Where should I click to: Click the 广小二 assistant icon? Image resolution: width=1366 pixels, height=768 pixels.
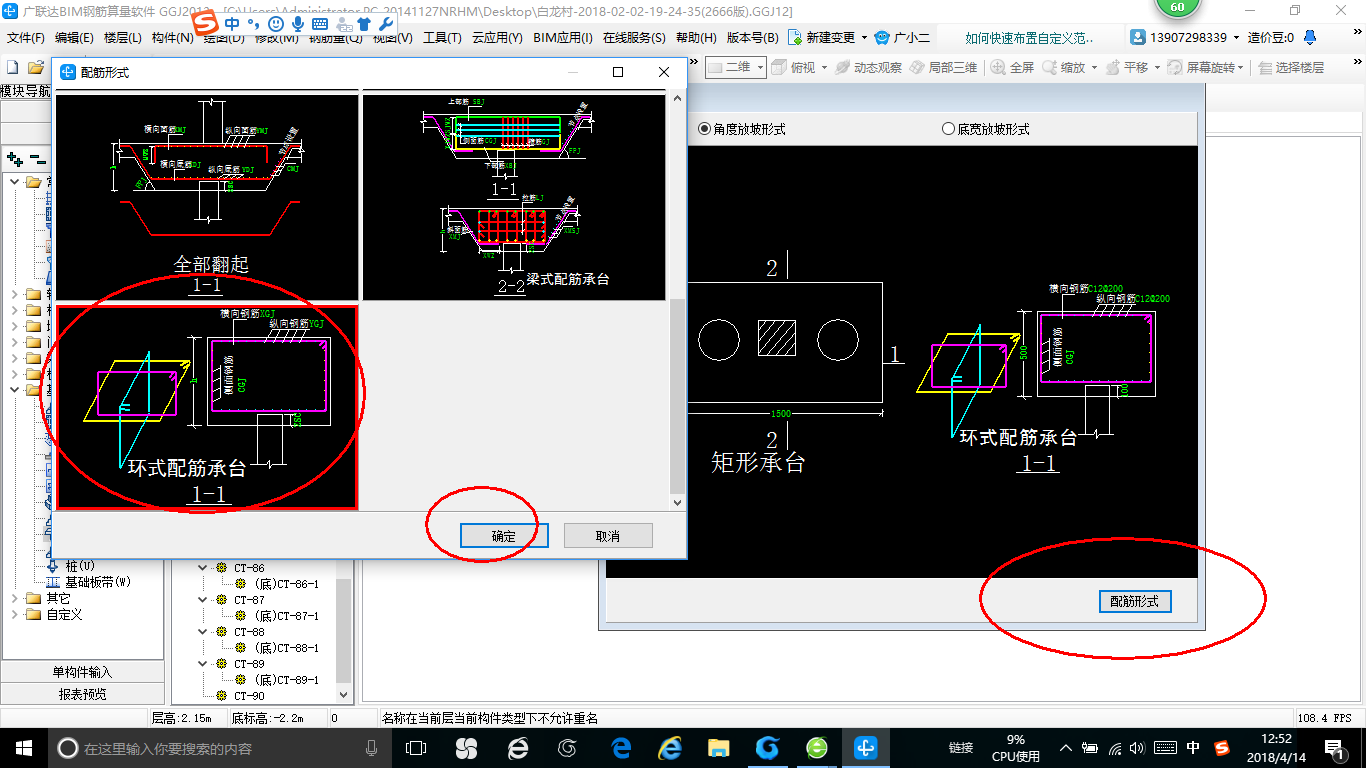pyautogui.click(x=882, y=37)
